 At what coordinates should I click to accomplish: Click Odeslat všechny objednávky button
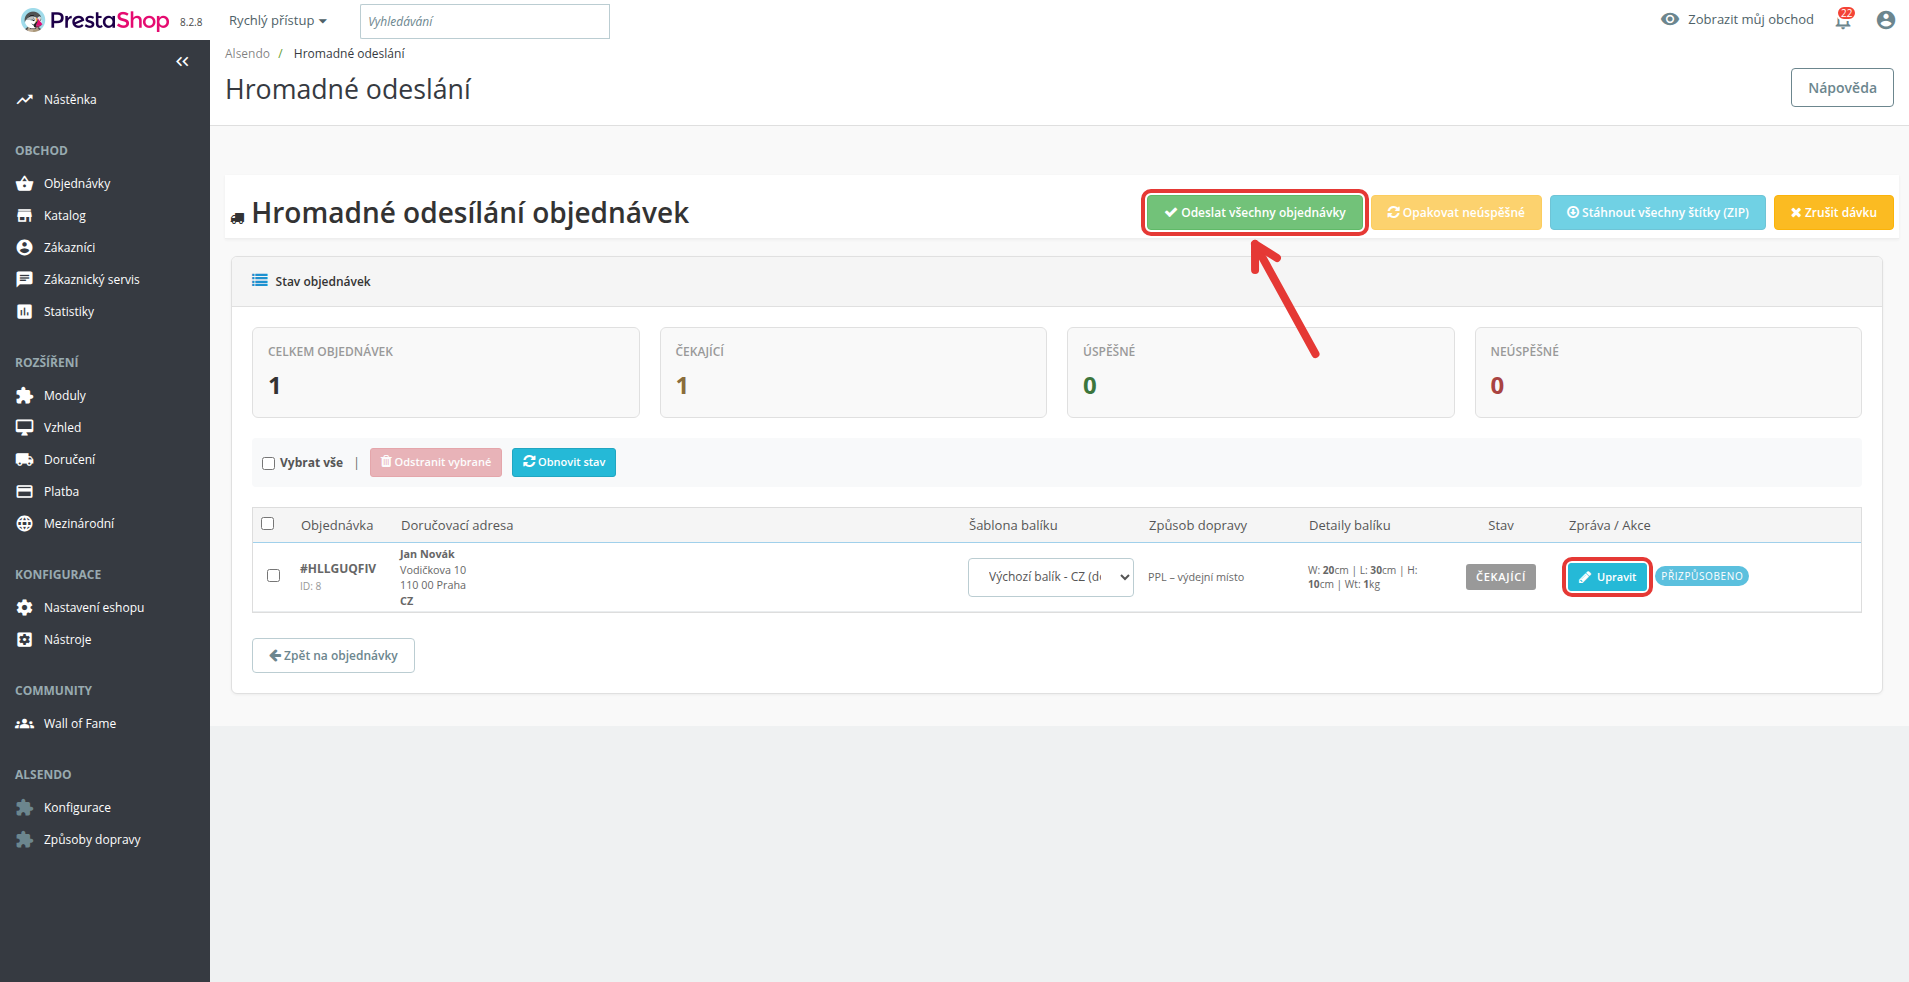click(1255, 213)
